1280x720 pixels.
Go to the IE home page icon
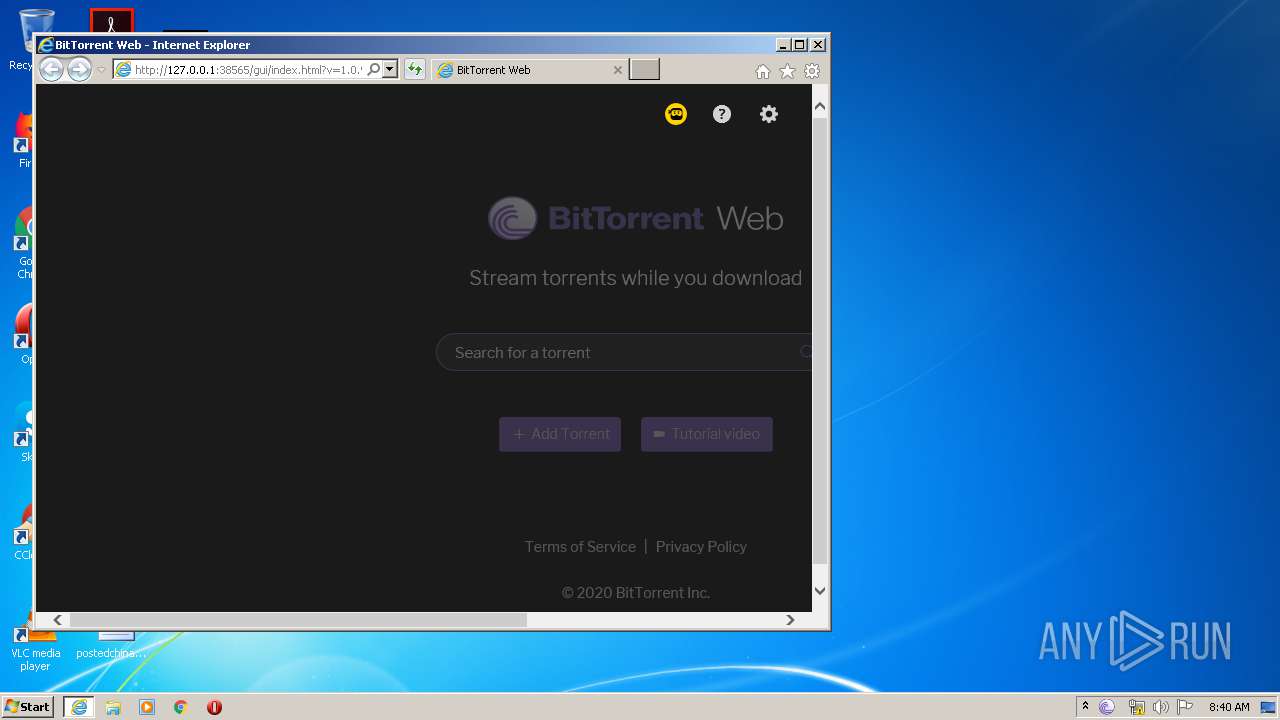click(763, 71)
